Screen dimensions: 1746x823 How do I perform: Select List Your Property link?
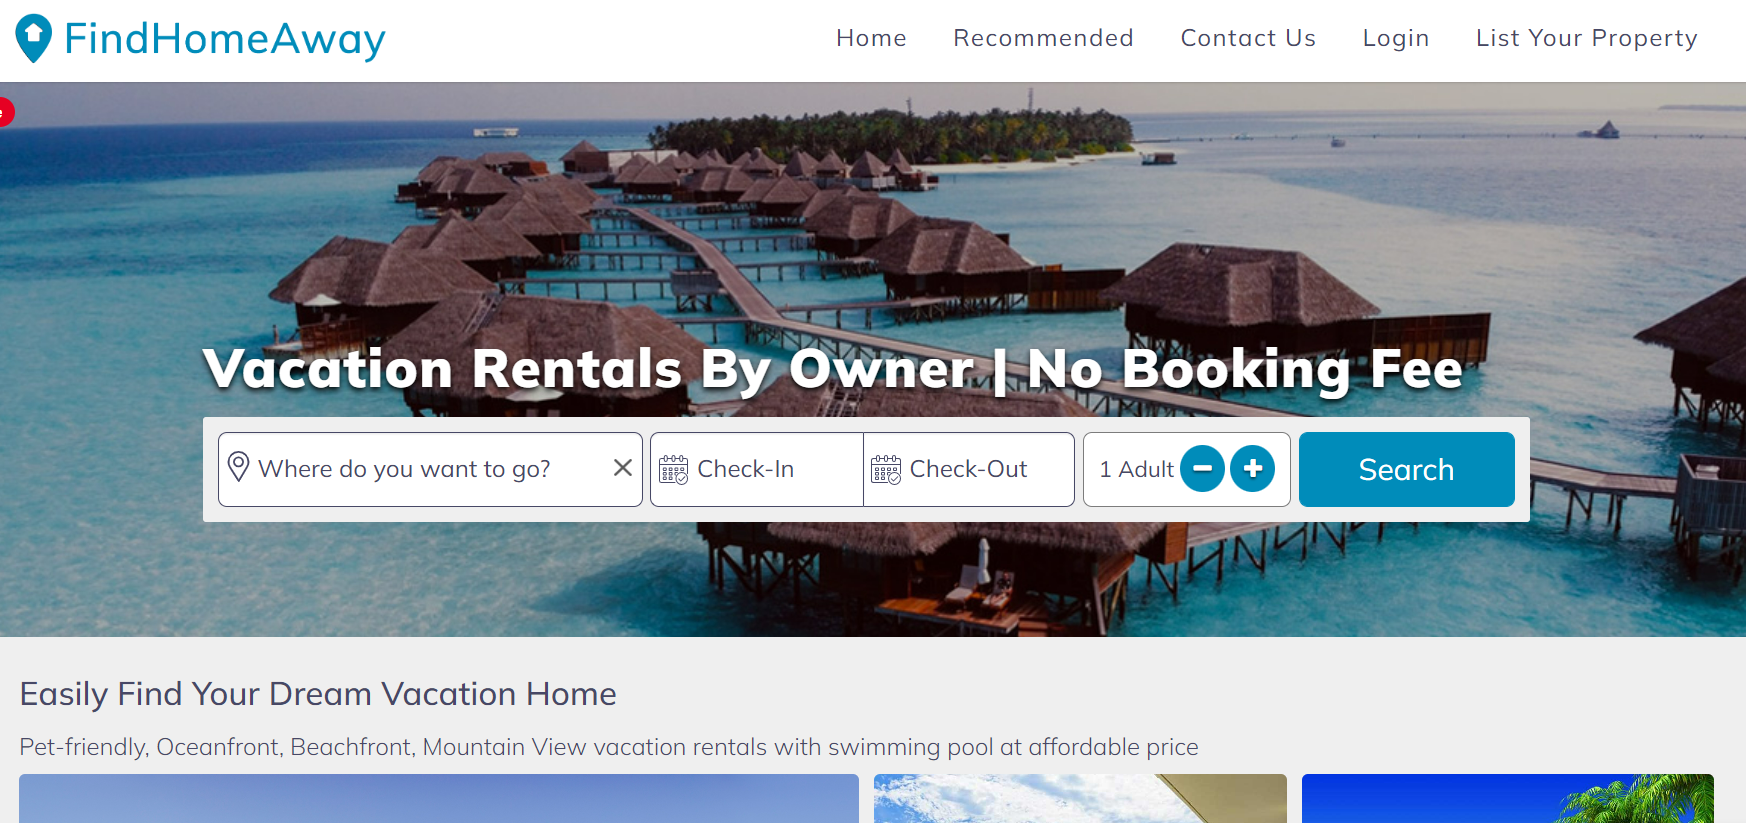(1587, 38)
